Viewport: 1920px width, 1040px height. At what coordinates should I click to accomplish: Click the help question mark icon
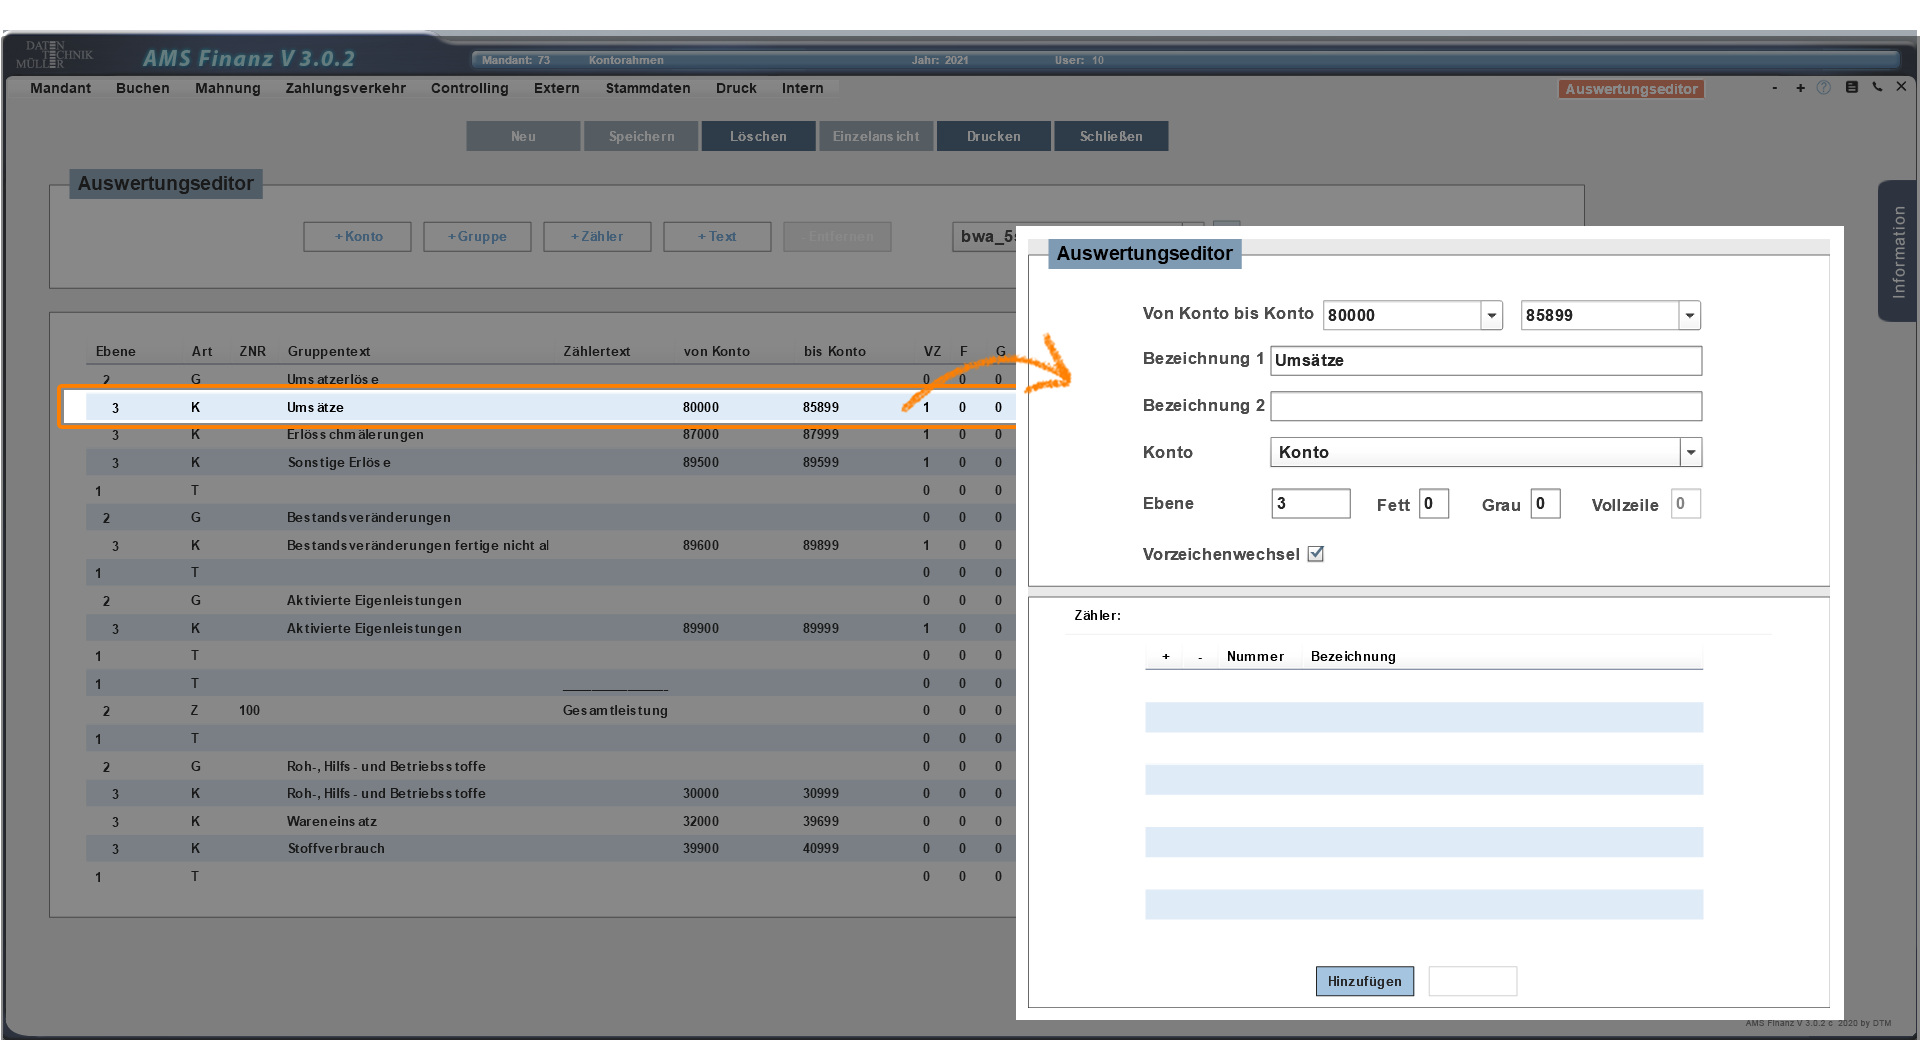[1824, 88]
